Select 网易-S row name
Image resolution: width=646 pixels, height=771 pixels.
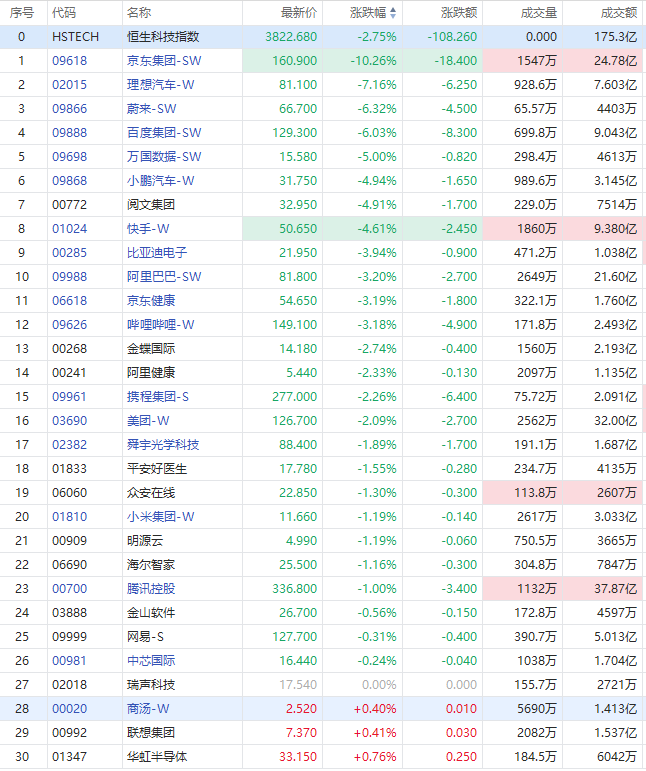click(145, 637)
